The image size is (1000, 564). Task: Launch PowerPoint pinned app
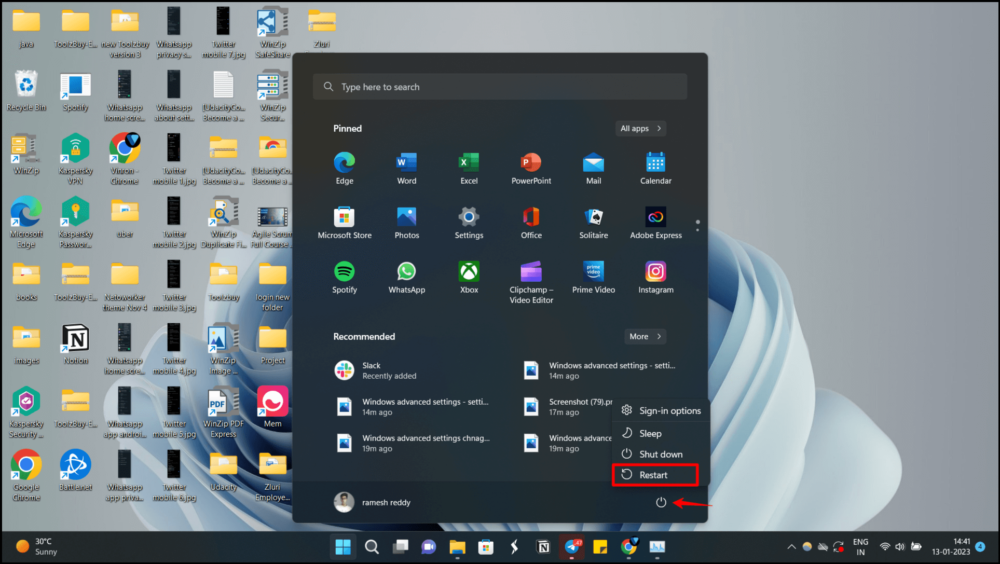531,168
